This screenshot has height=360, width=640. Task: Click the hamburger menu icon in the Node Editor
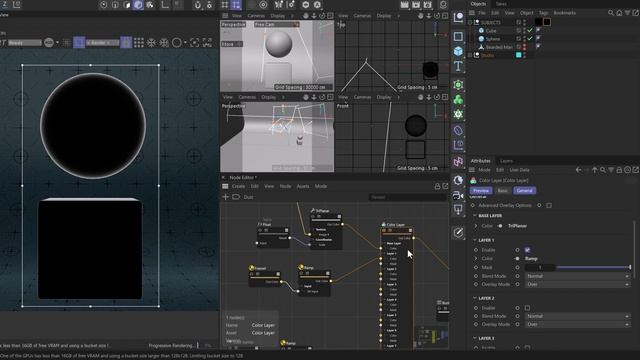coord(225,186)
